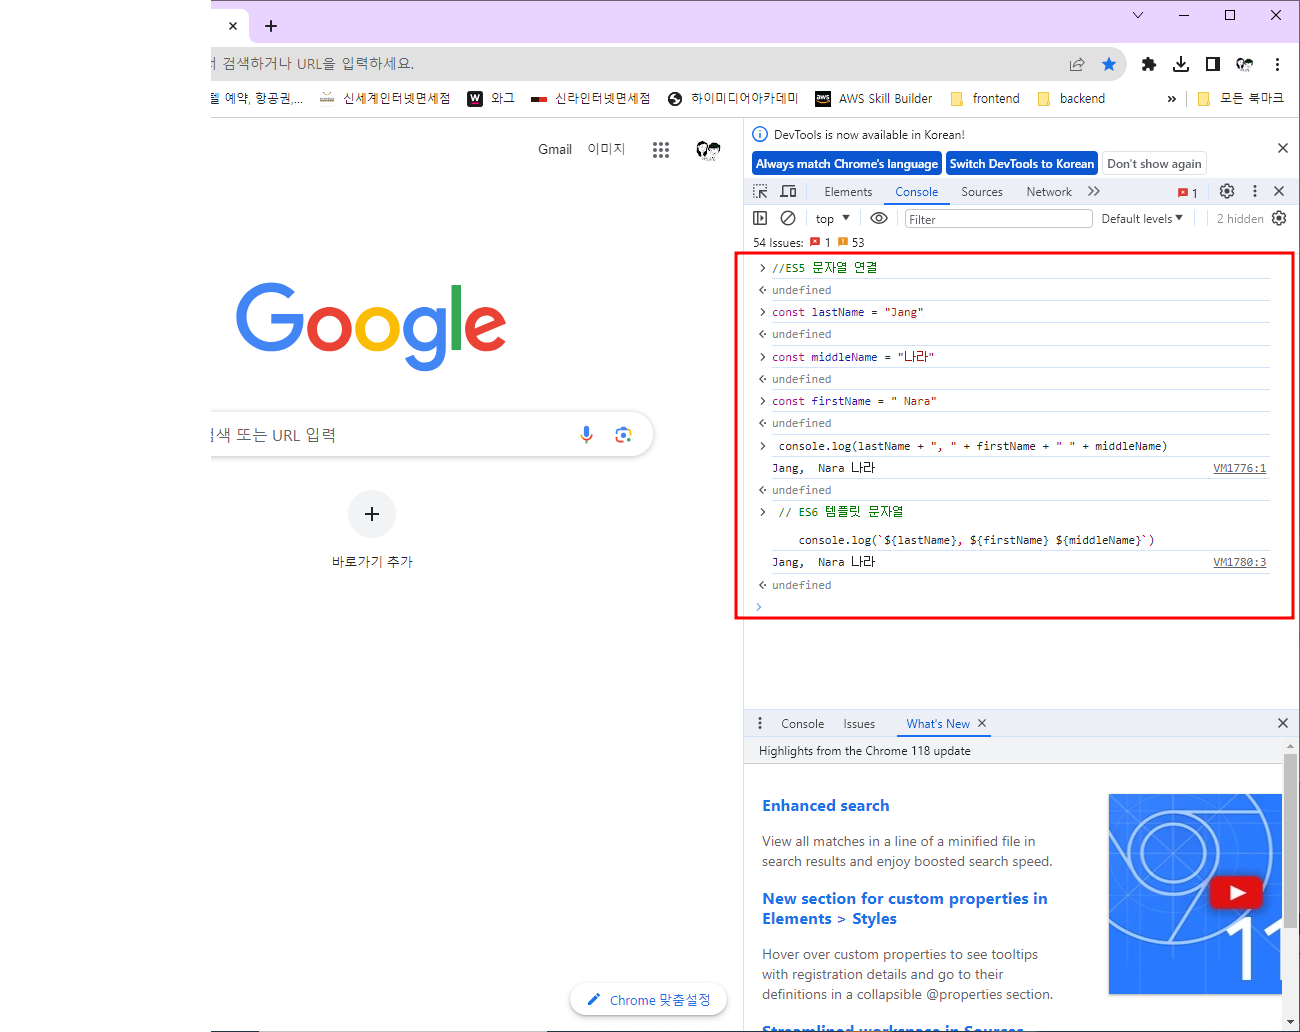
Task: Bookmark this page with star icon
Action: pos(1109,64)
